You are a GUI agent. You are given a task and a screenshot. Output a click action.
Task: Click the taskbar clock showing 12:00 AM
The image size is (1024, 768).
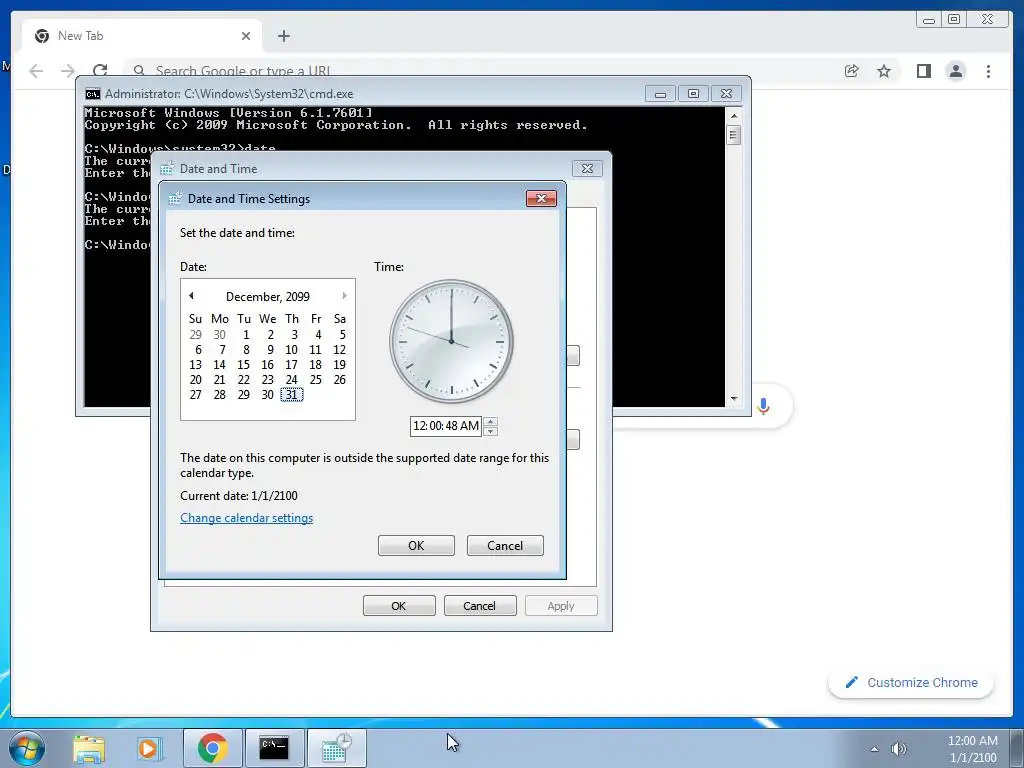(x=972, y=749)
